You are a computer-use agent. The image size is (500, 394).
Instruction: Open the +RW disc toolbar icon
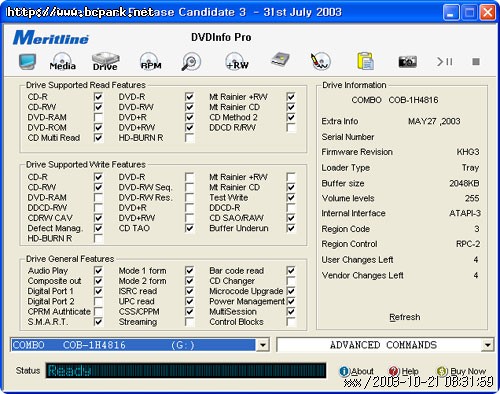click(237, 61)
